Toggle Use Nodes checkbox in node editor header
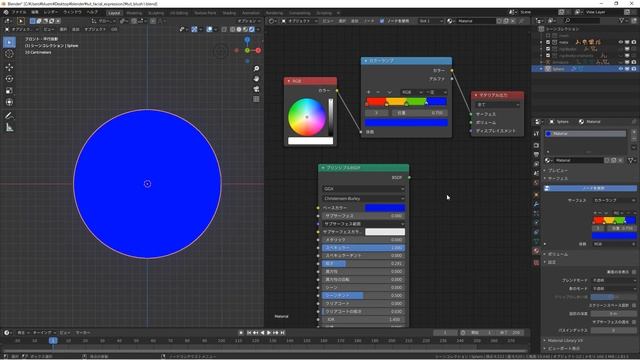This screenshot has height=360, width=640. (x=382, y=21)
